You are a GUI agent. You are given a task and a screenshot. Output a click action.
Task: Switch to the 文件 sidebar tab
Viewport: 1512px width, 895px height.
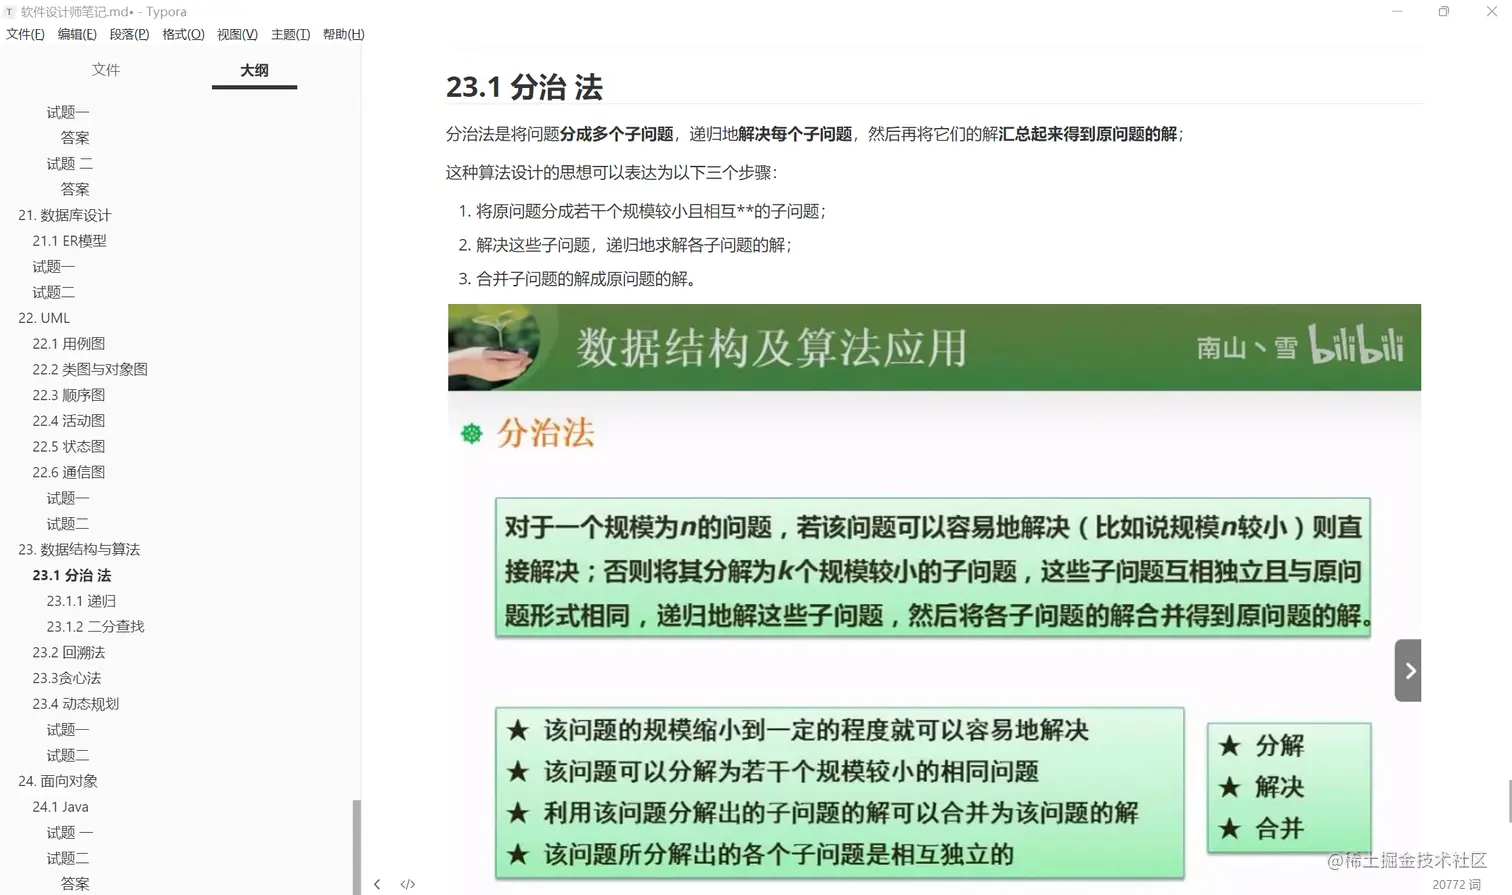106,70
